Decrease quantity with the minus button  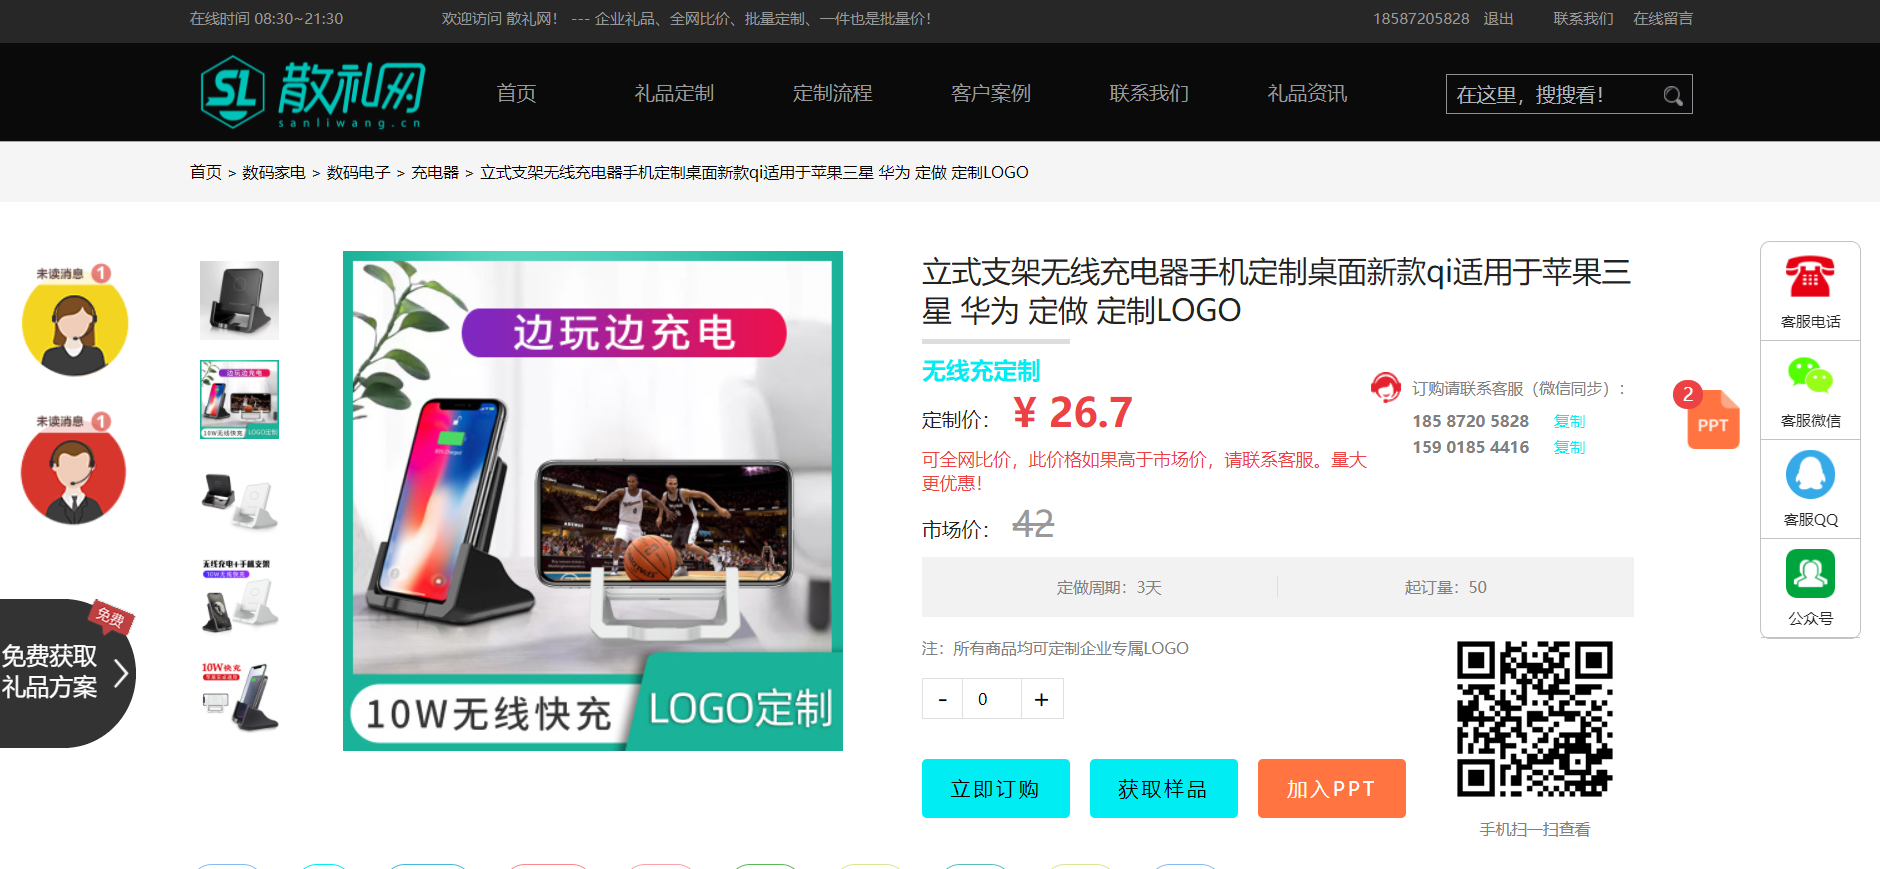pyautogui.click(x=942, y=699)
